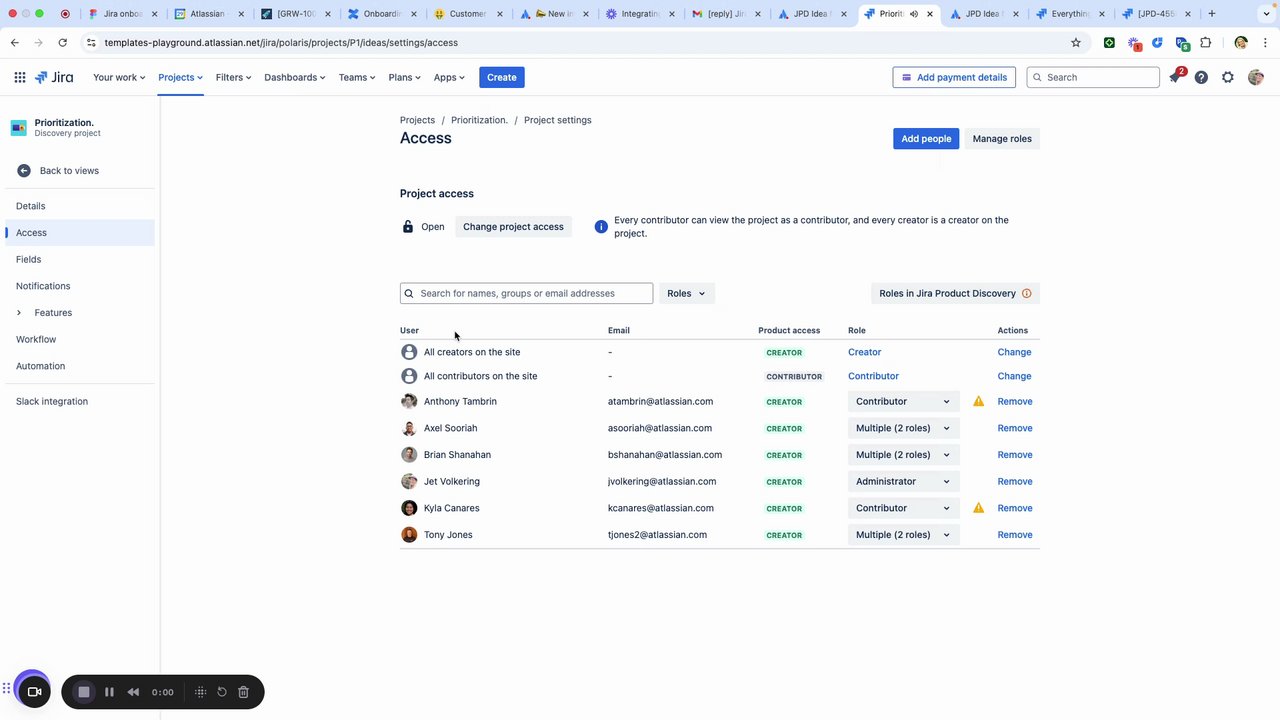Open Automation in project settings sidebar
The width and height of the screenshot is (1280, 720).
click(x=78, y=366)
